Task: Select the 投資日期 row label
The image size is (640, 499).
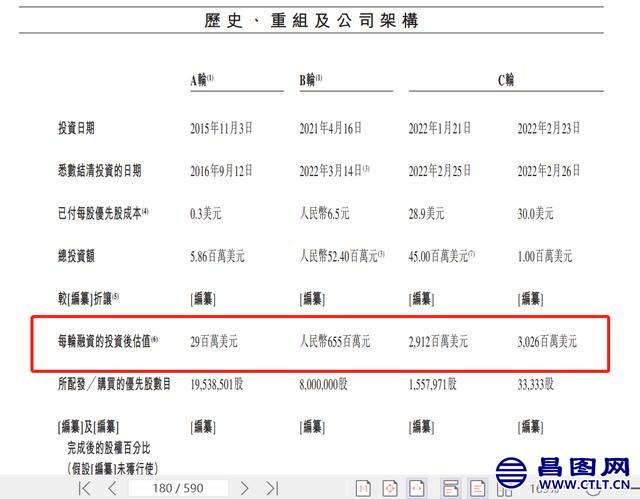Action: (x=76, y=128)
